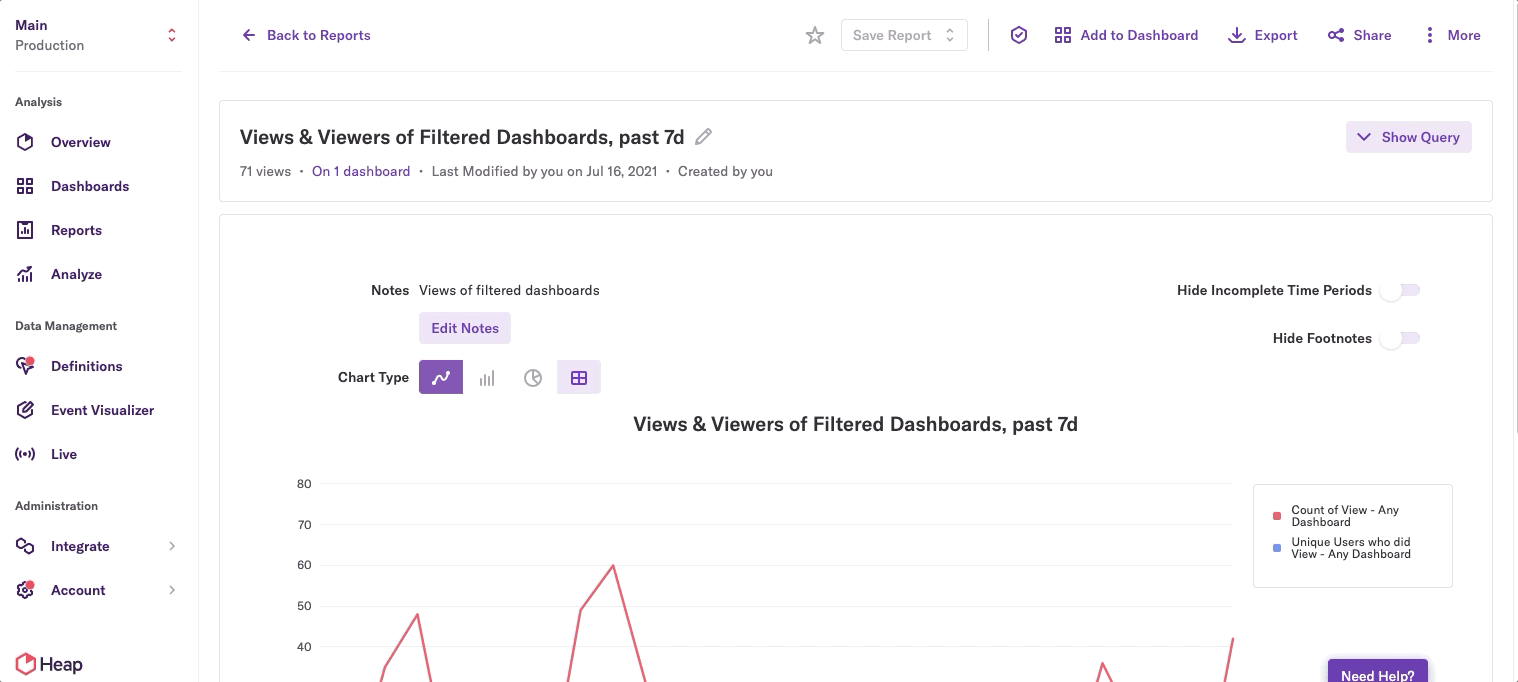Open Analyze in sidebar

click(x=77, y=274)
